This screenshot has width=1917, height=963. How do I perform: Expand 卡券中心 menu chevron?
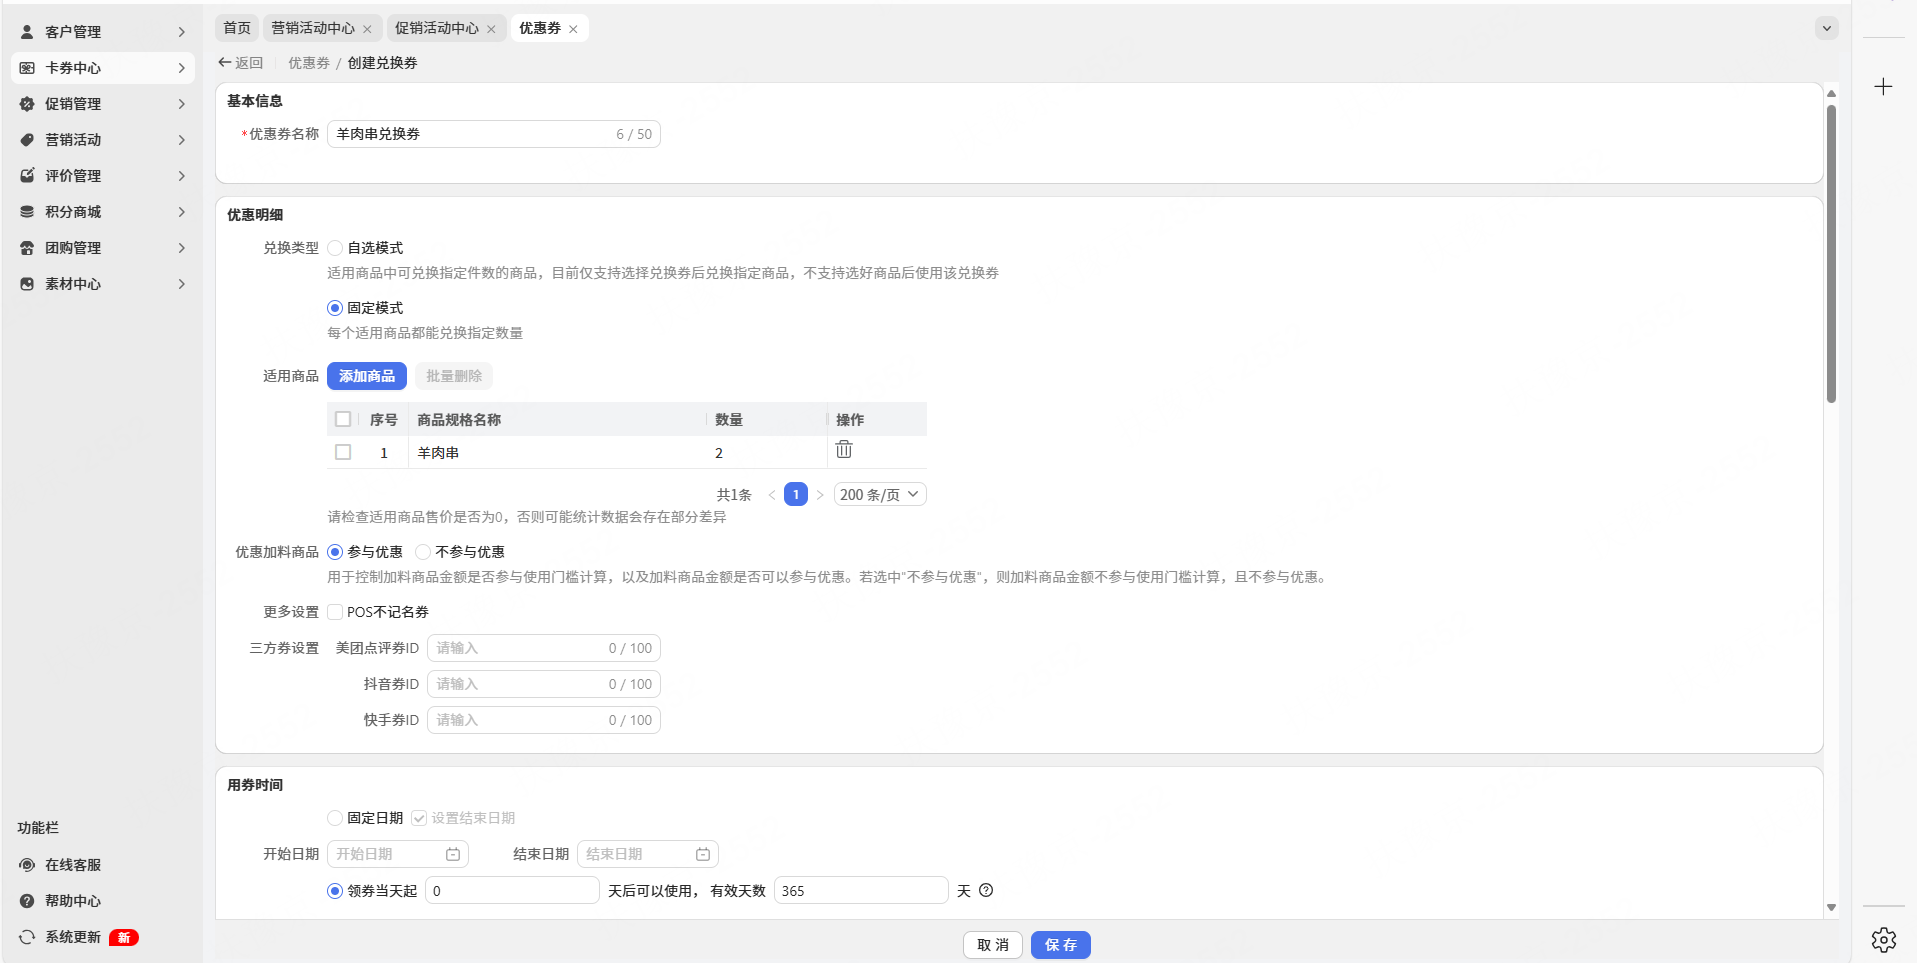(181, 68)
